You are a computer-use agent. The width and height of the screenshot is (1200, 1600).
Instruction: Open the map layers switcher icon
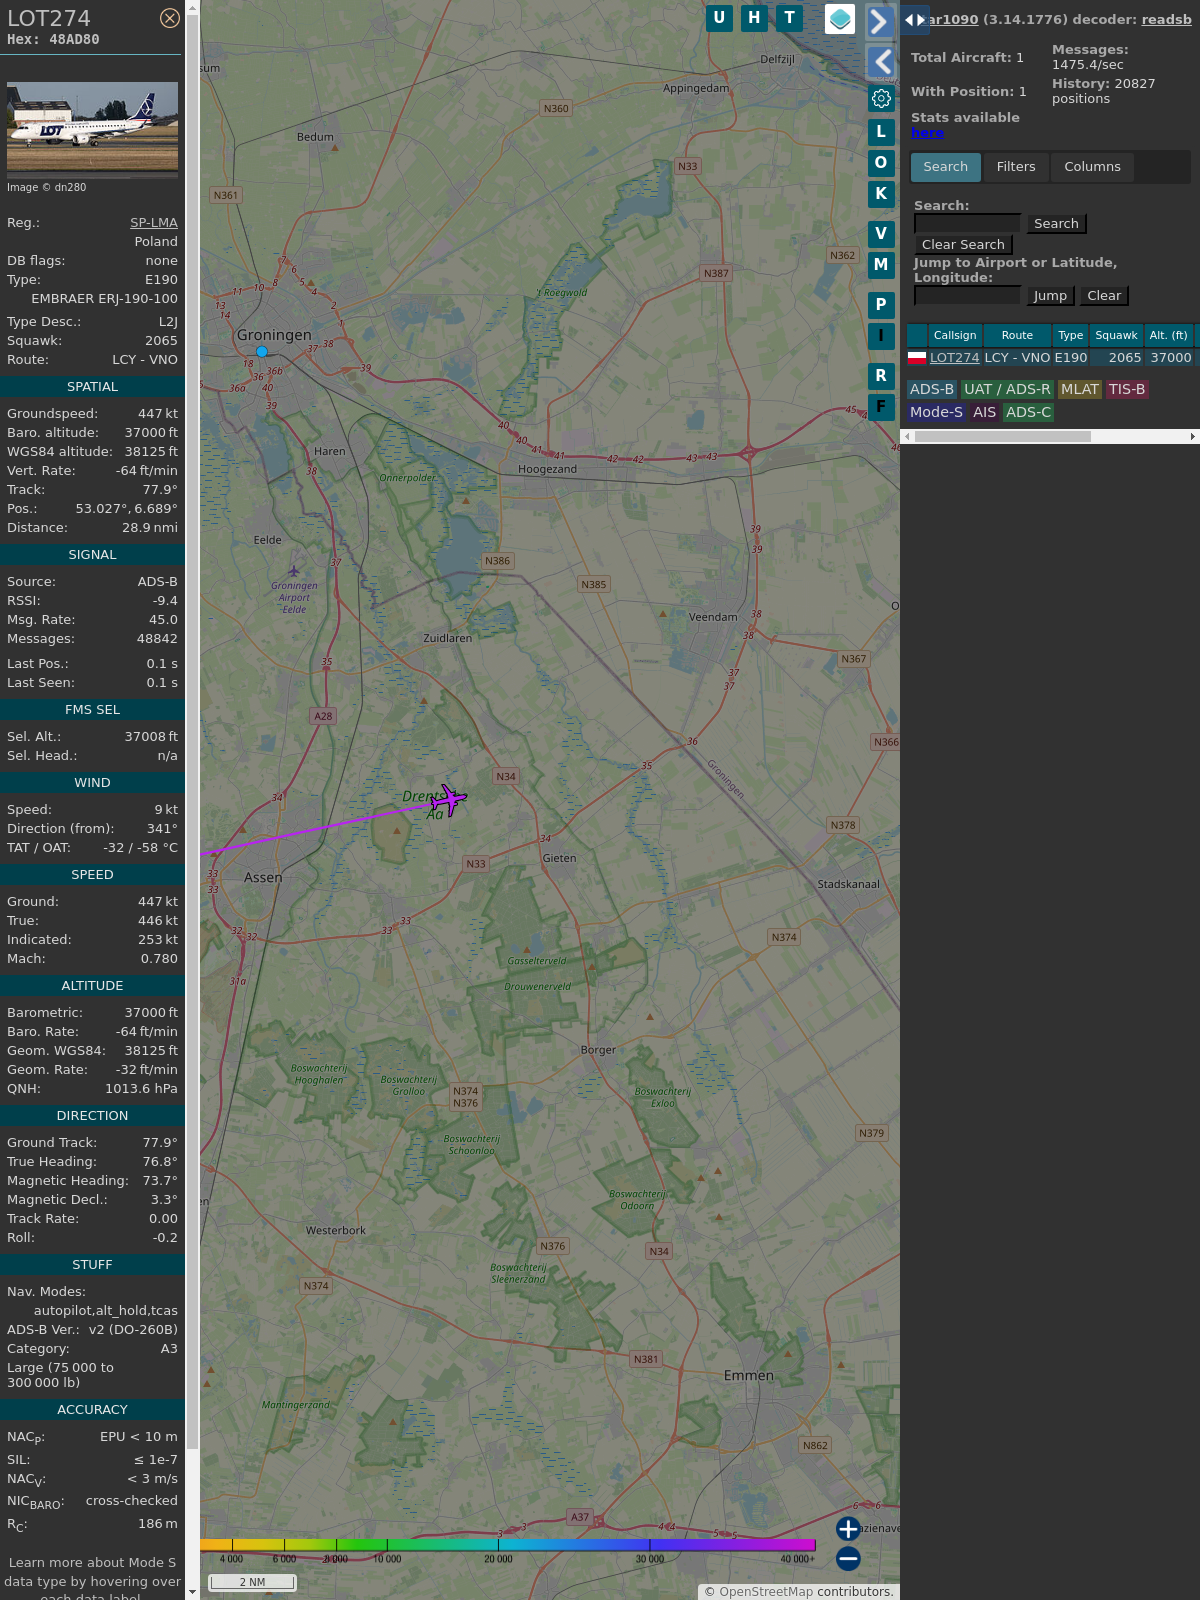[x=840, y=19]
